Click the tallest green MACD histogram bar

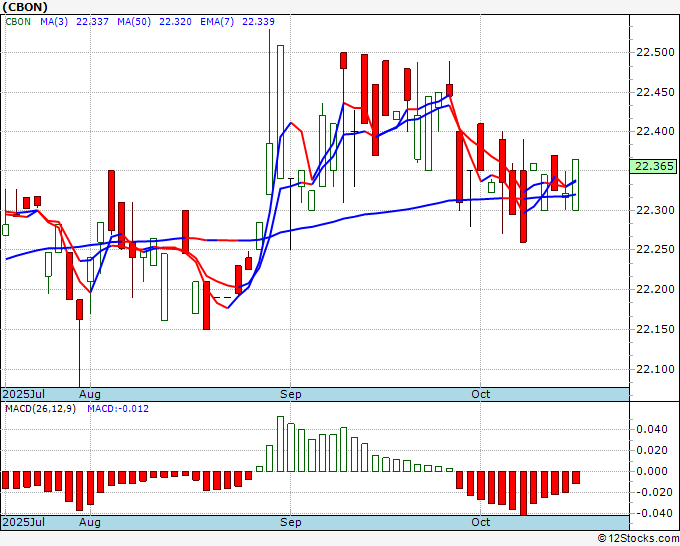click(x=280, y=444)
